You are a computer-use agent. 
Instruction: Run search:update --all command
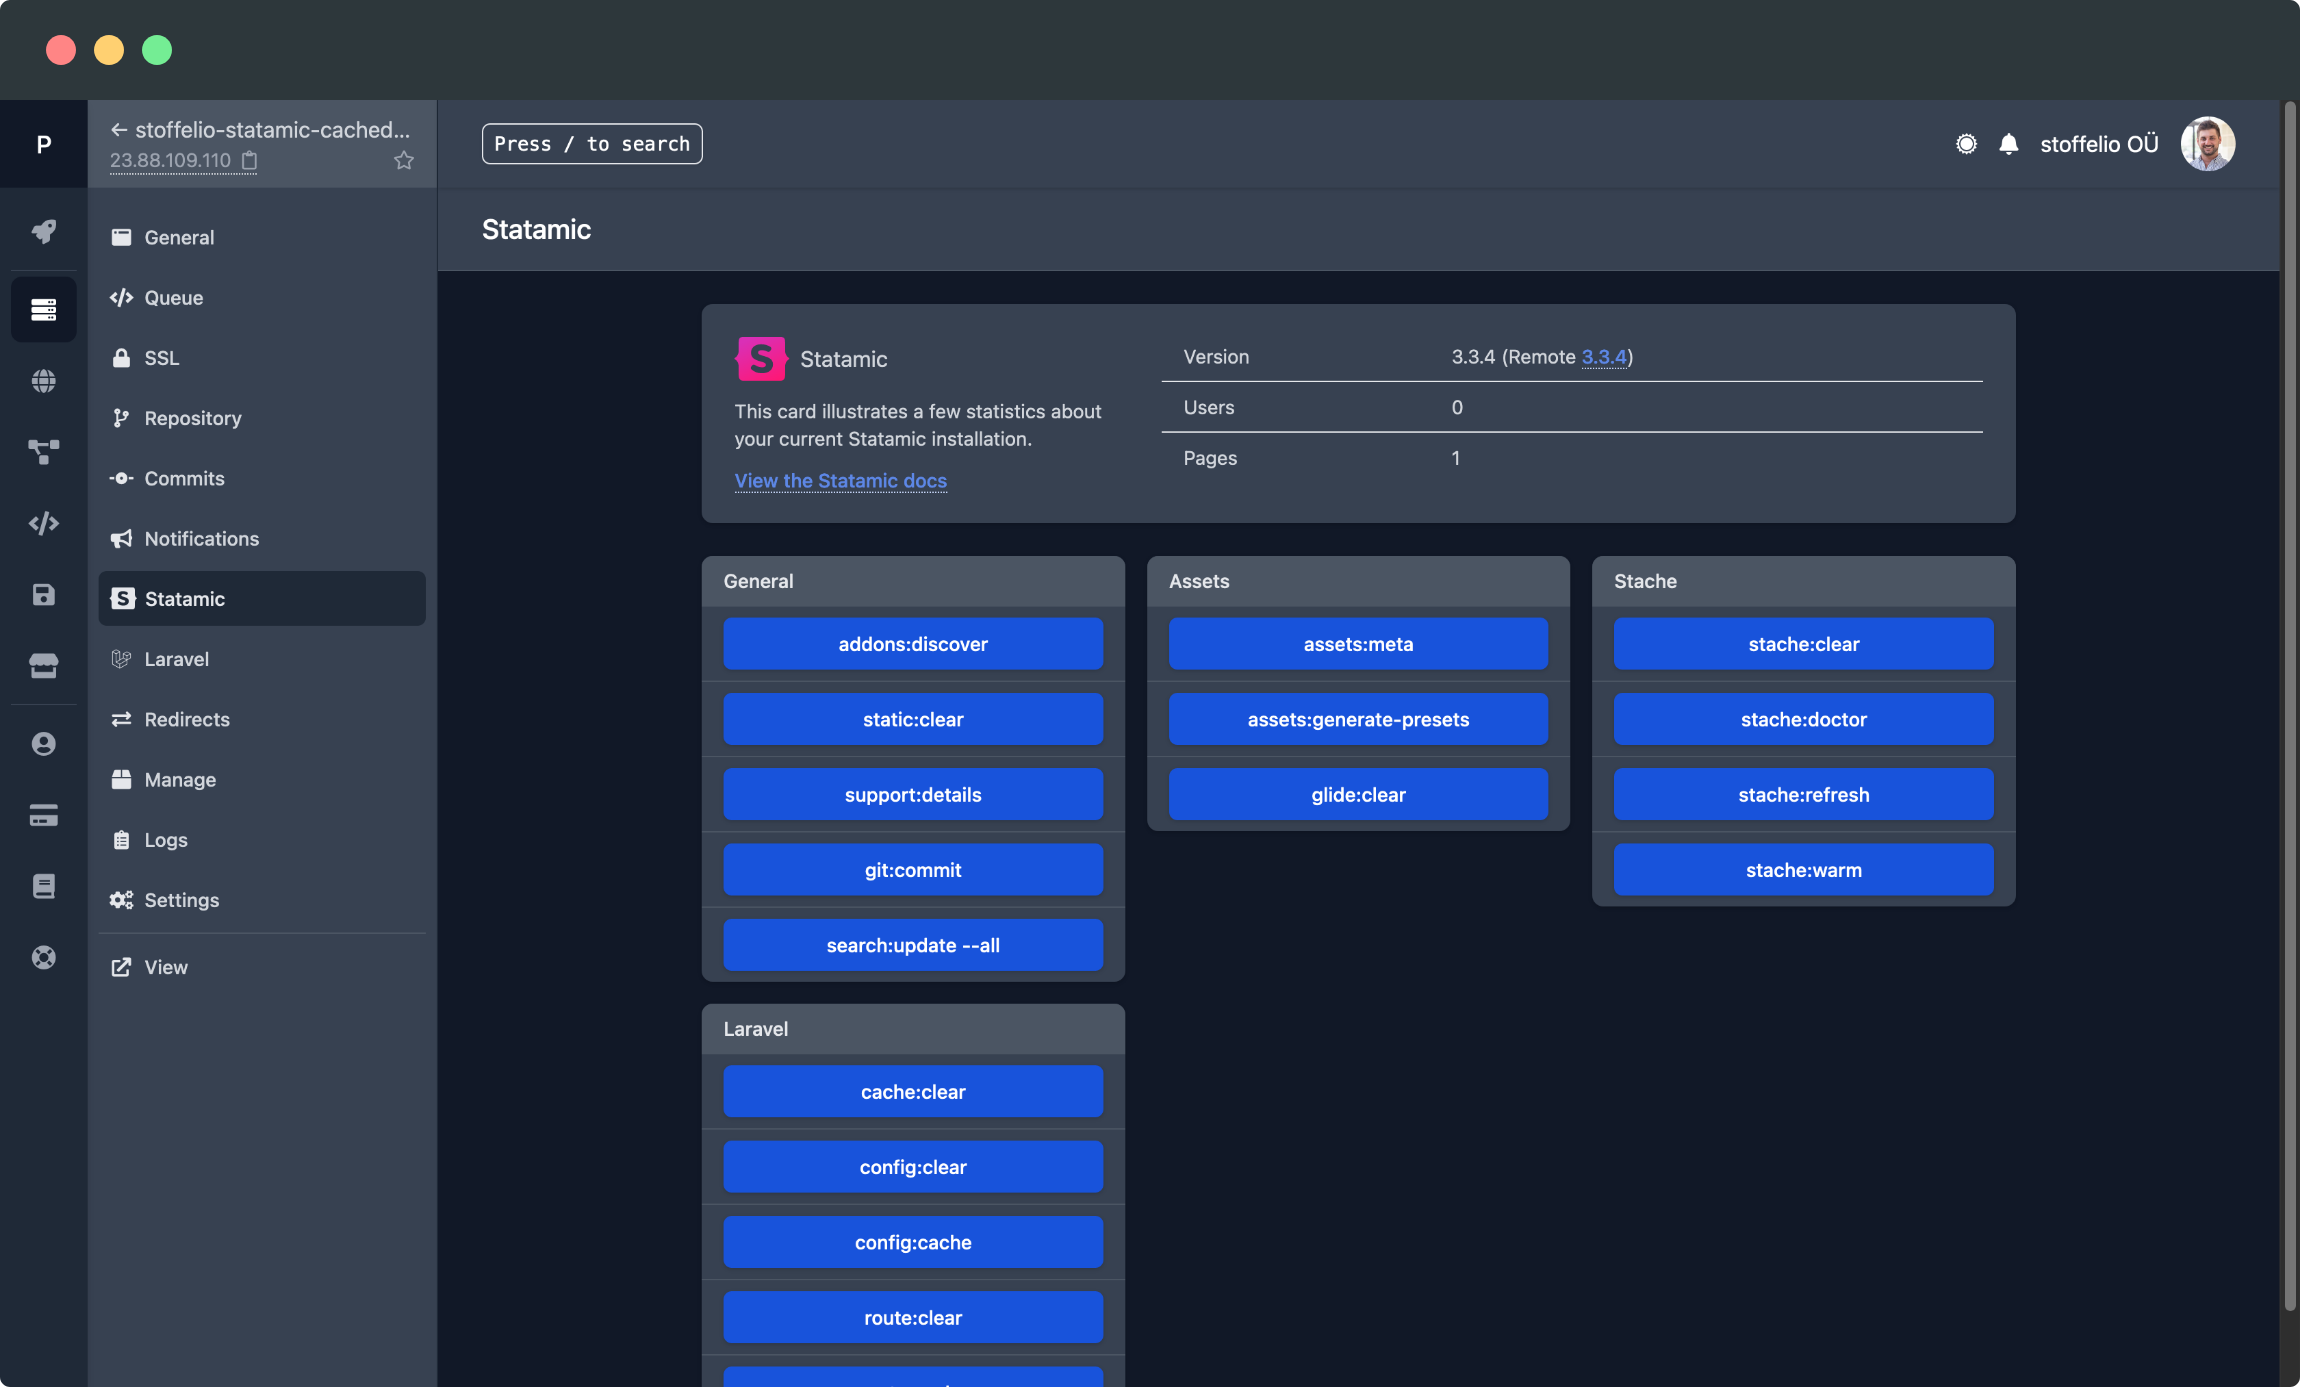(x=913, y=945)
